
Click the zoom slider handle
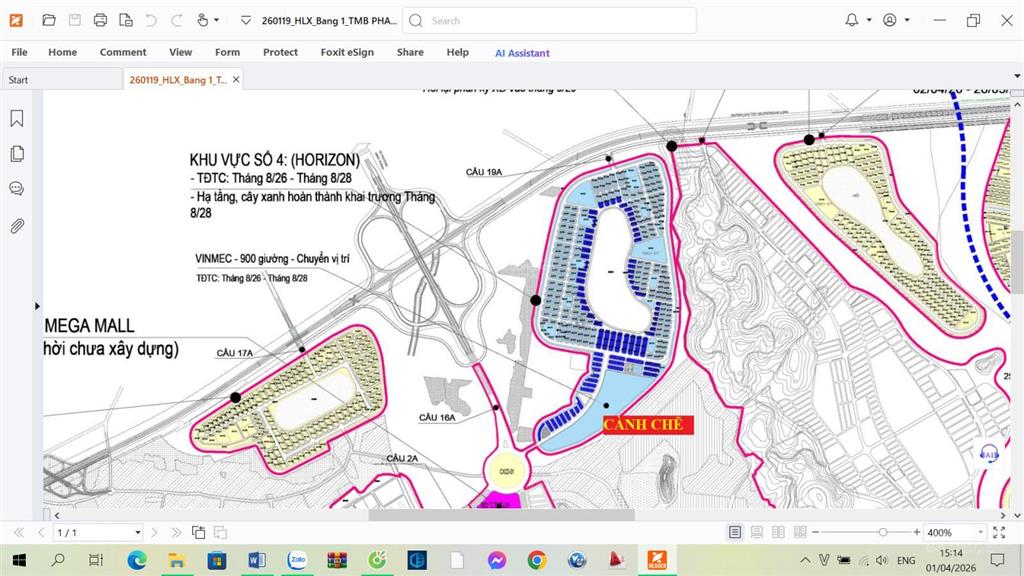[x=882, y=532]
